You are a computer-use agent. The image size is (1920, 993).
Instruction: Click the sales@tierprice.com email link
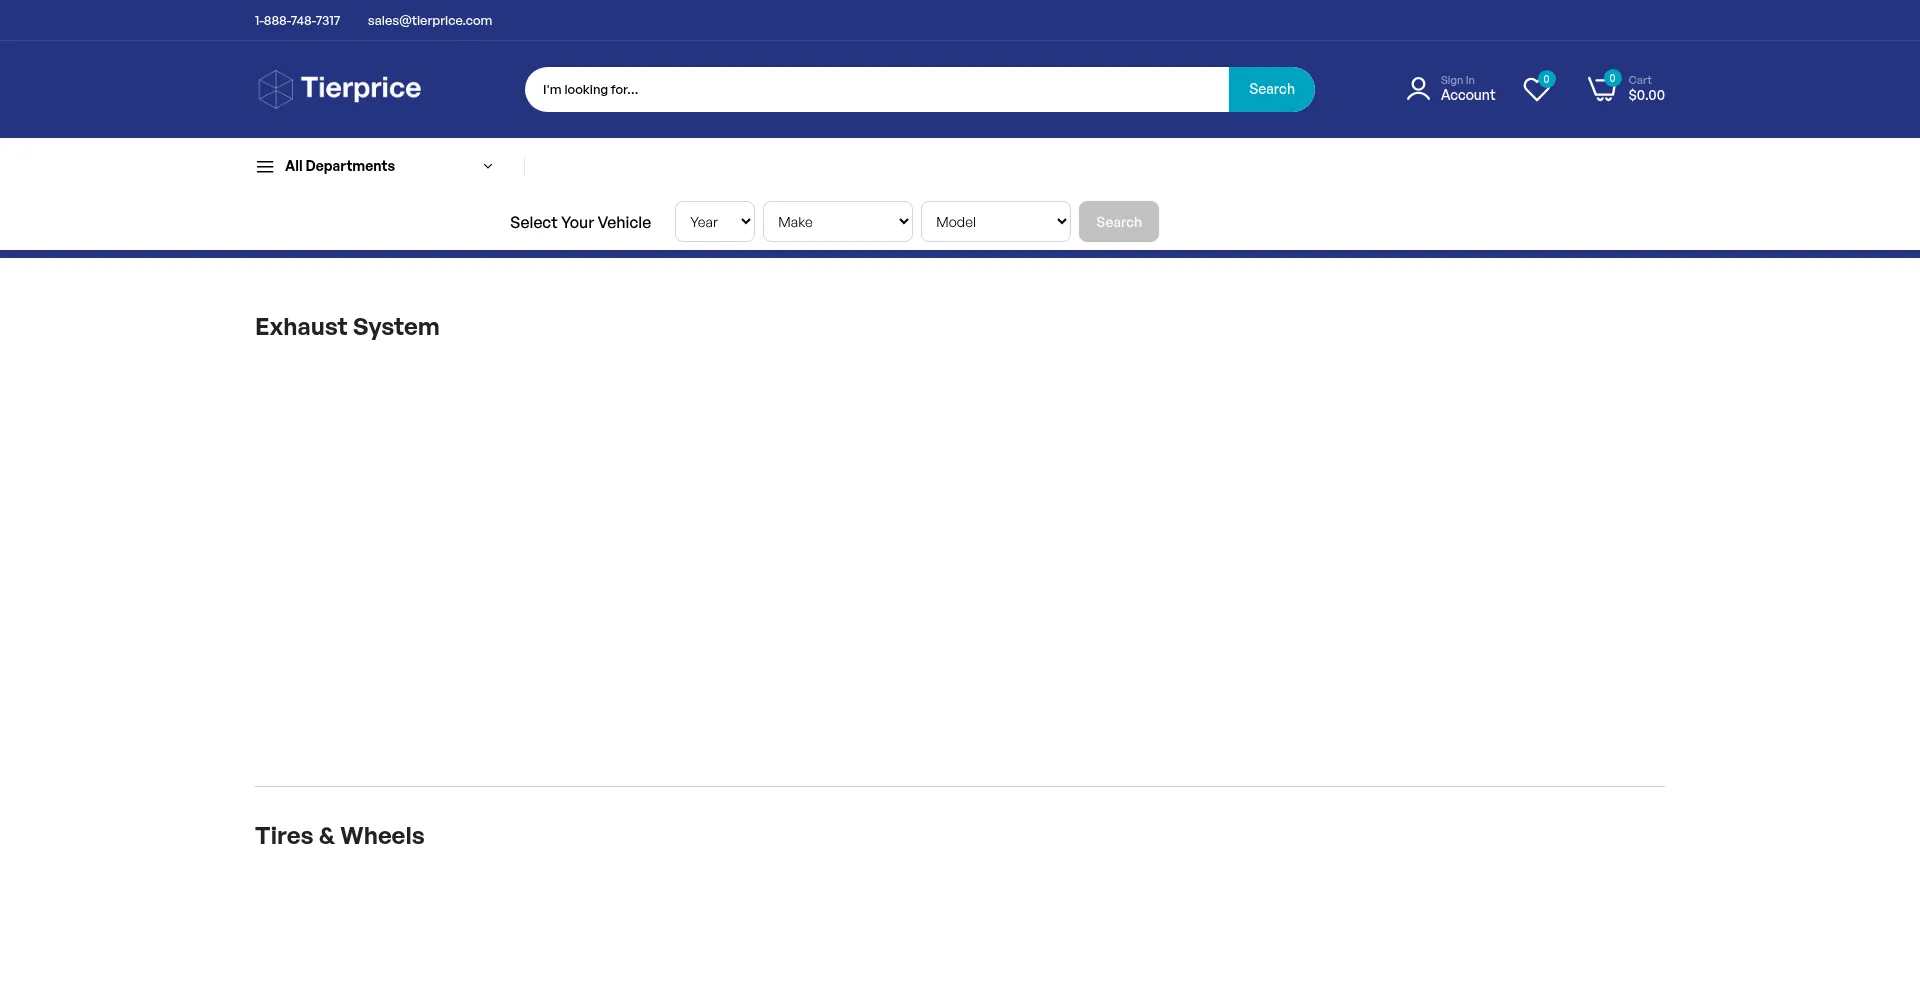[429, 21]
